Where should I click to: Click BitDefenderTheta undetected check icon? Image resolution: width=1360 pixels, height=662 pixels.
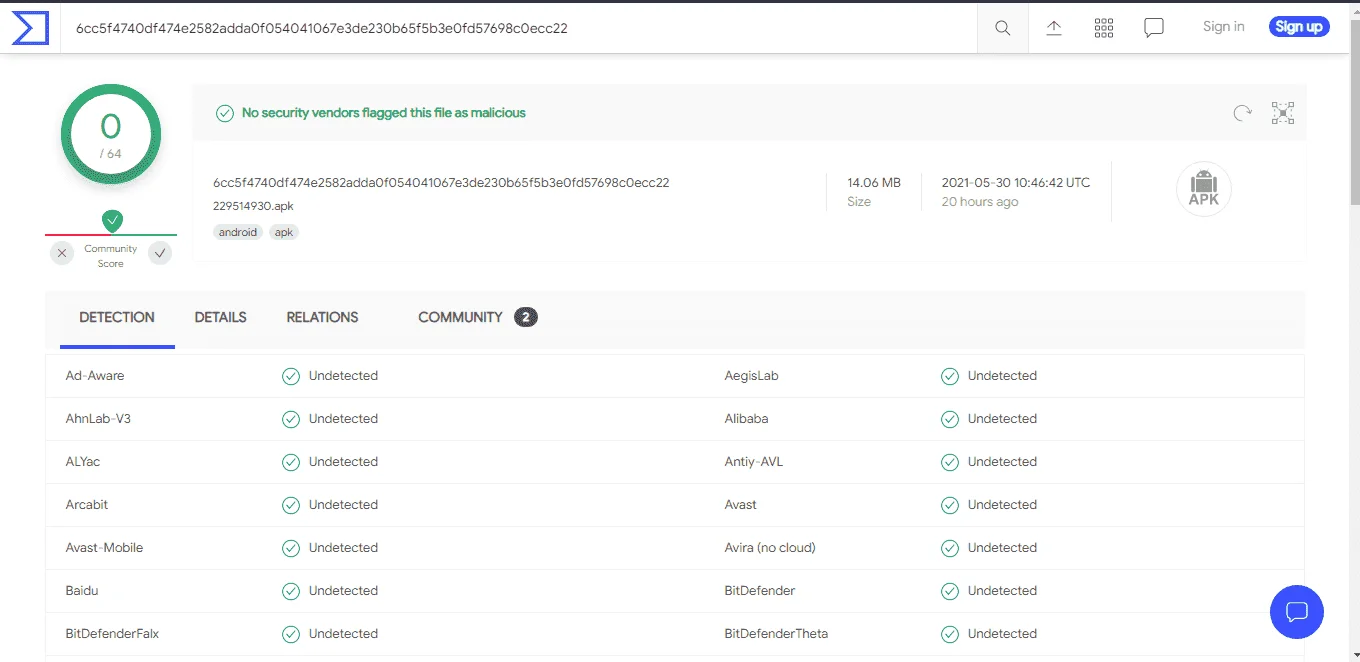950,634
